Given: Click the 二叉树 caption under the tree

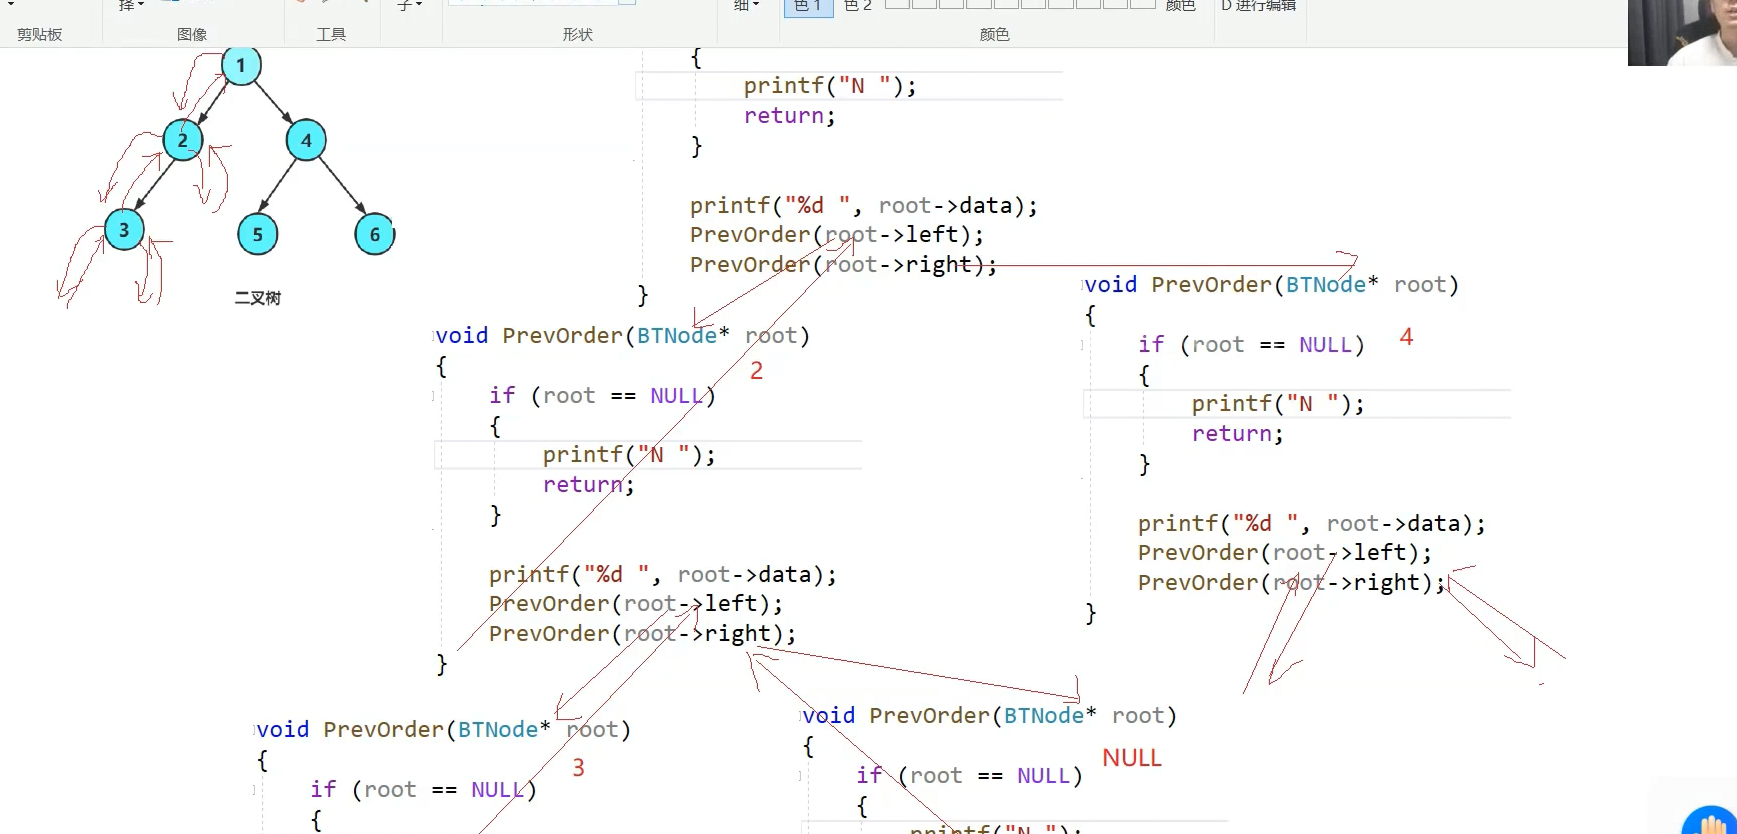Looking at the screenshot, I should (x=258, y=298).
